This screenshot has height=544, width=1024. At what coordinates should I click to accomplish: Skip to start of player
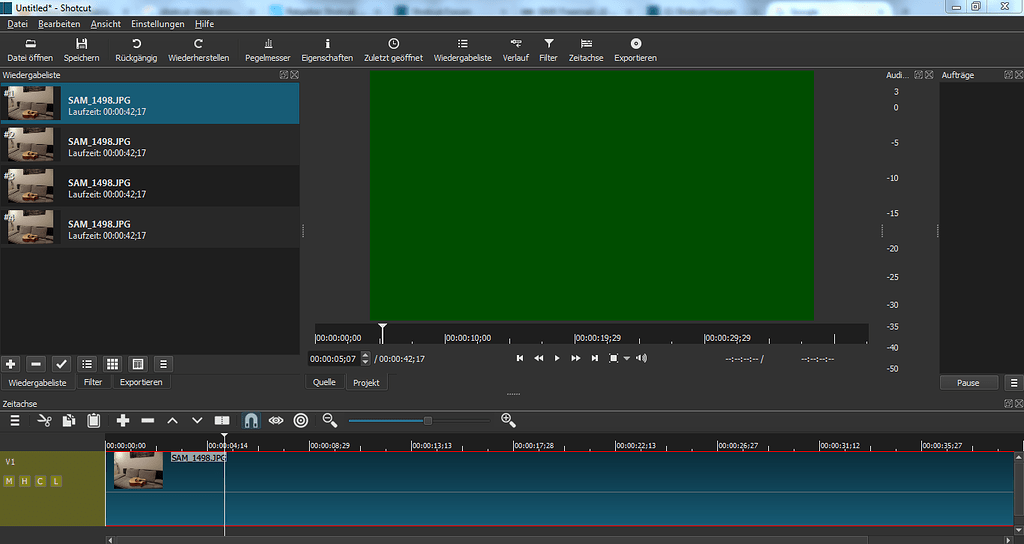(x=520, y=358)
